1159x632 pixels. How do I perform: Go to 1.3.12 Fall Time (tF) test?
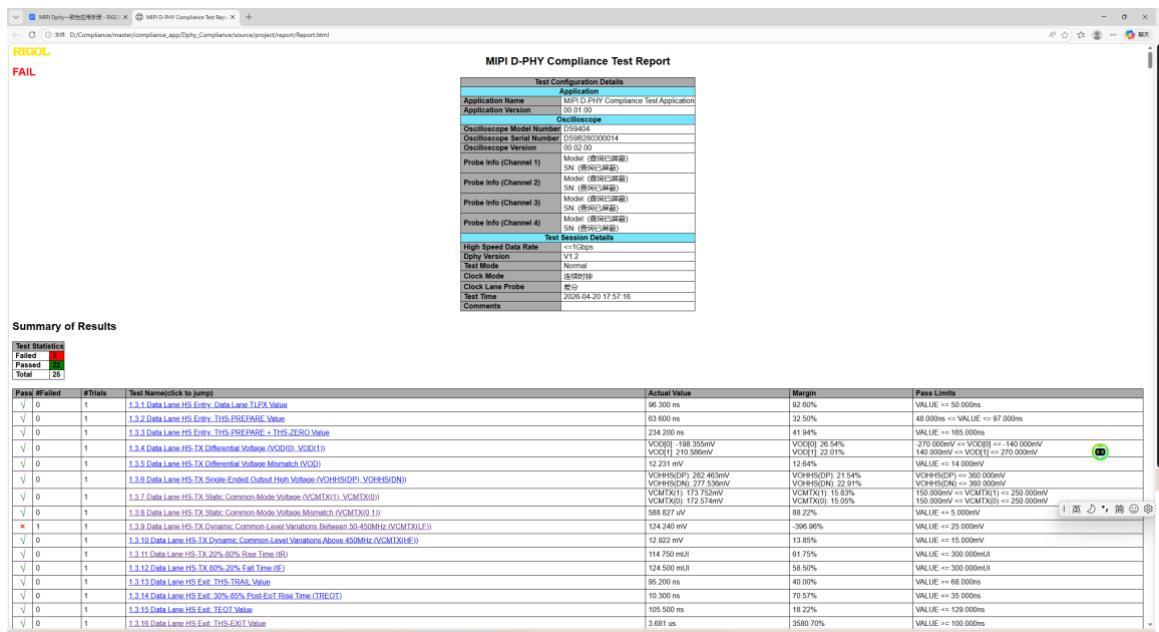click(x=207, y=568)
